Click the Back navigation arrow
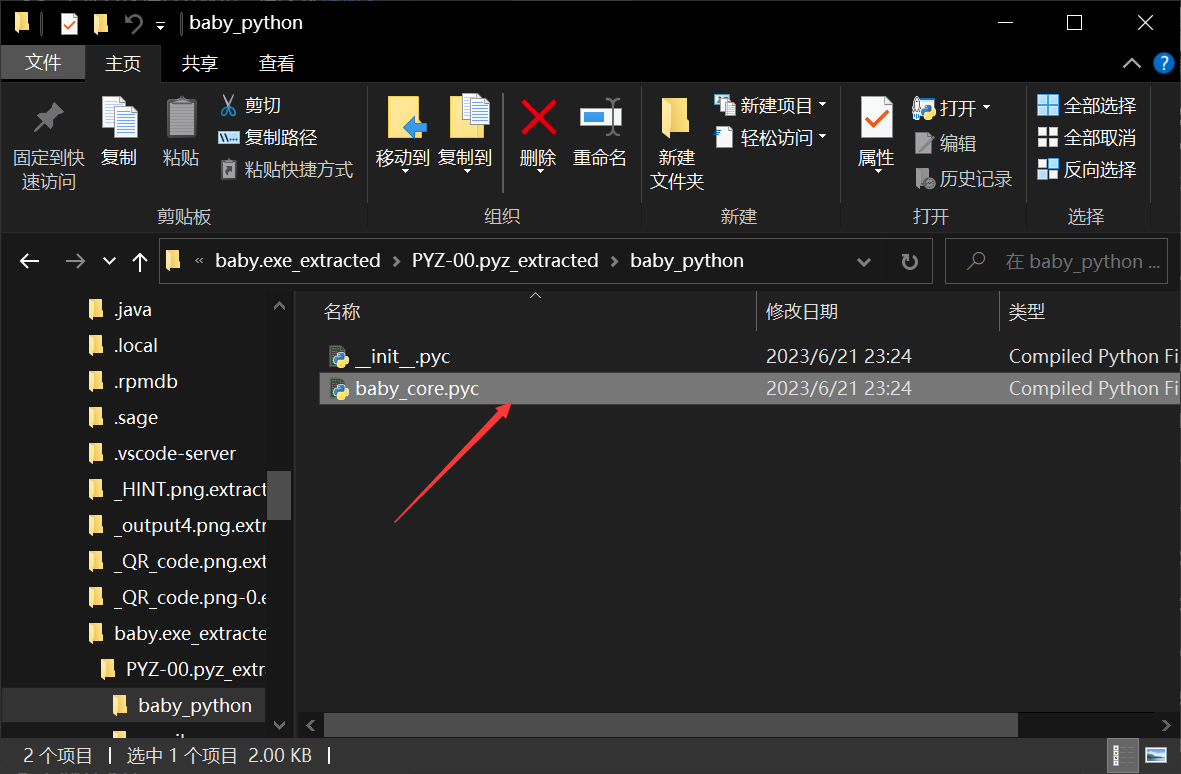Screen dimensions: 1181x774 [29, 261]
